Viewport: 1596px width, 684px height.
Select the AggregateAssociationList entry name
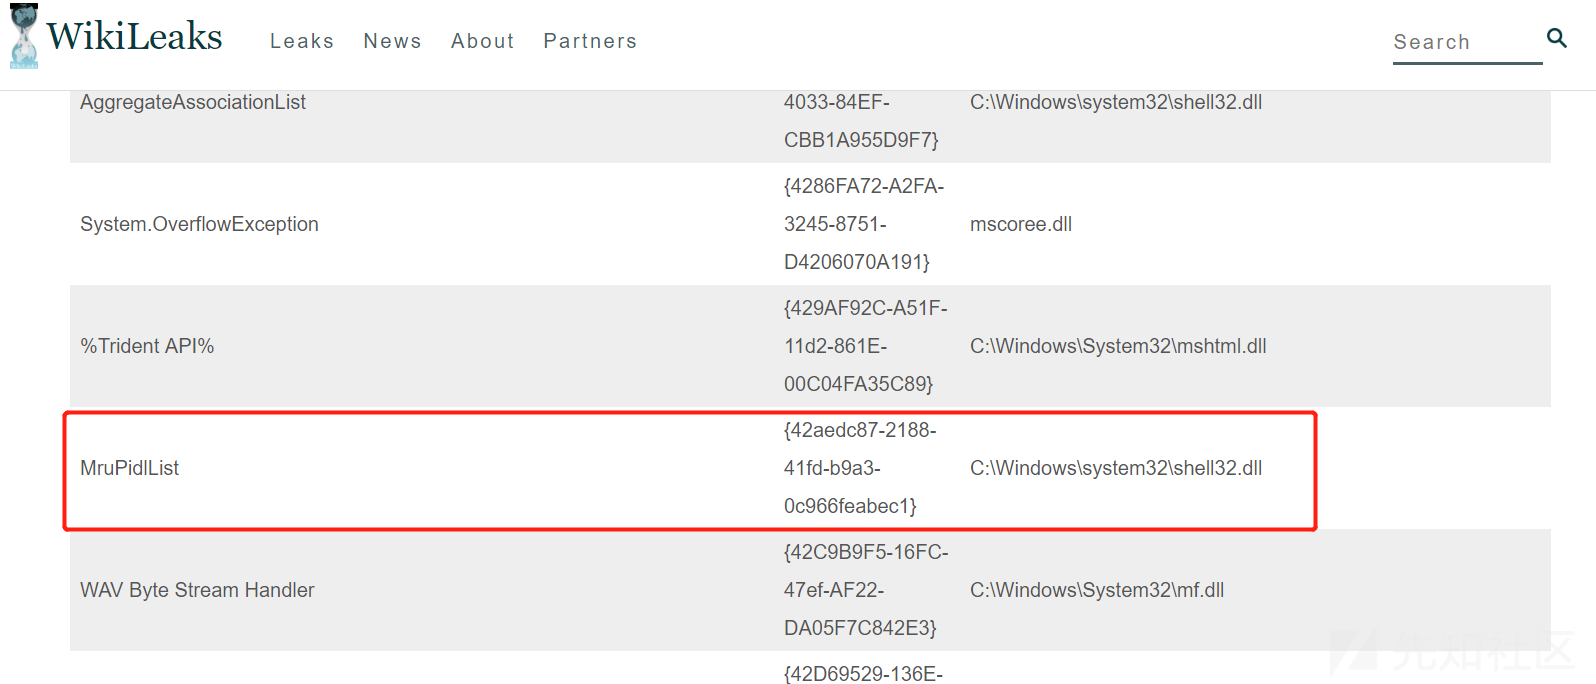click(x=193, y=102)
